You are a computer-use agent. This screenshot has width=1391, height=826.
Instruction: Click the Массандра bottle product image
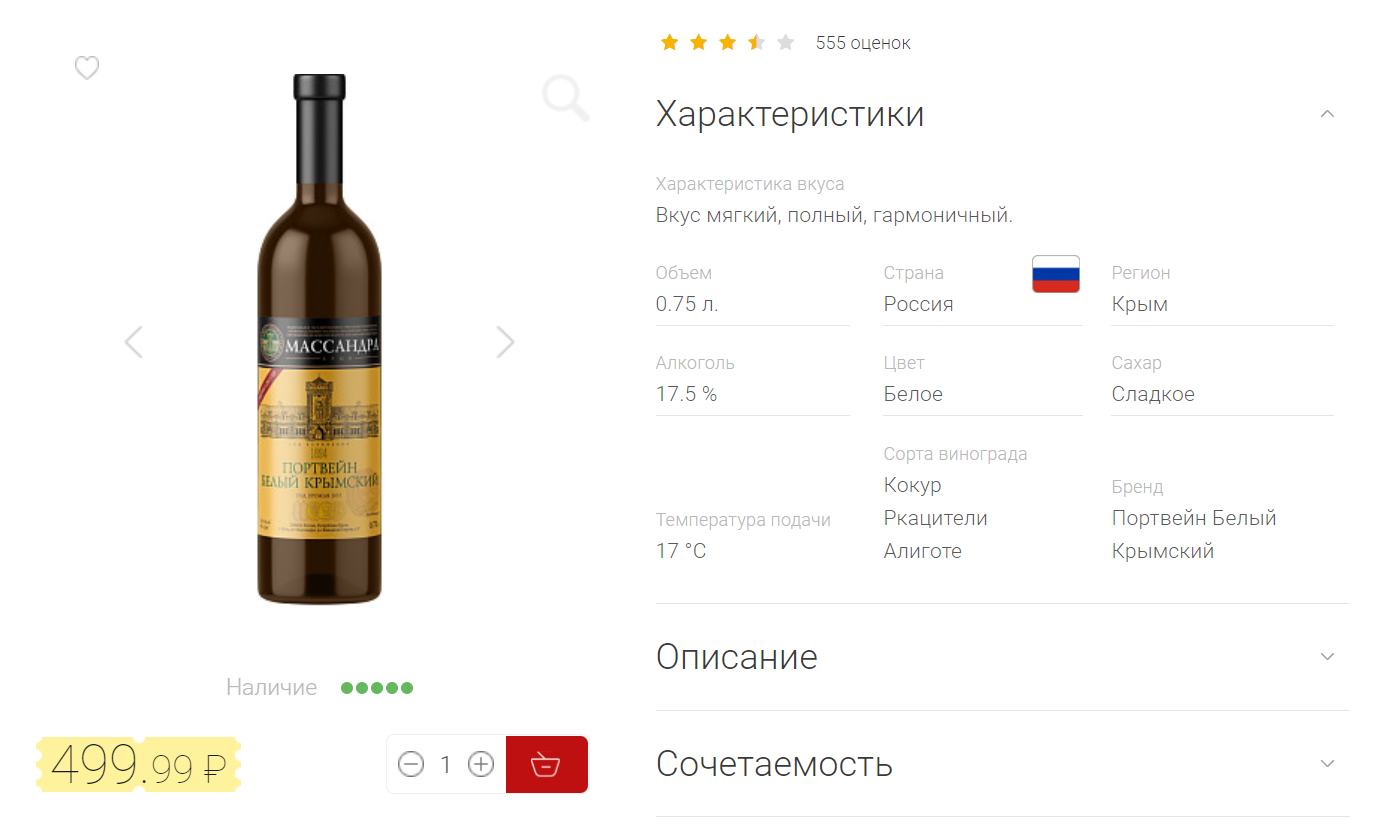tap(319, 340)
